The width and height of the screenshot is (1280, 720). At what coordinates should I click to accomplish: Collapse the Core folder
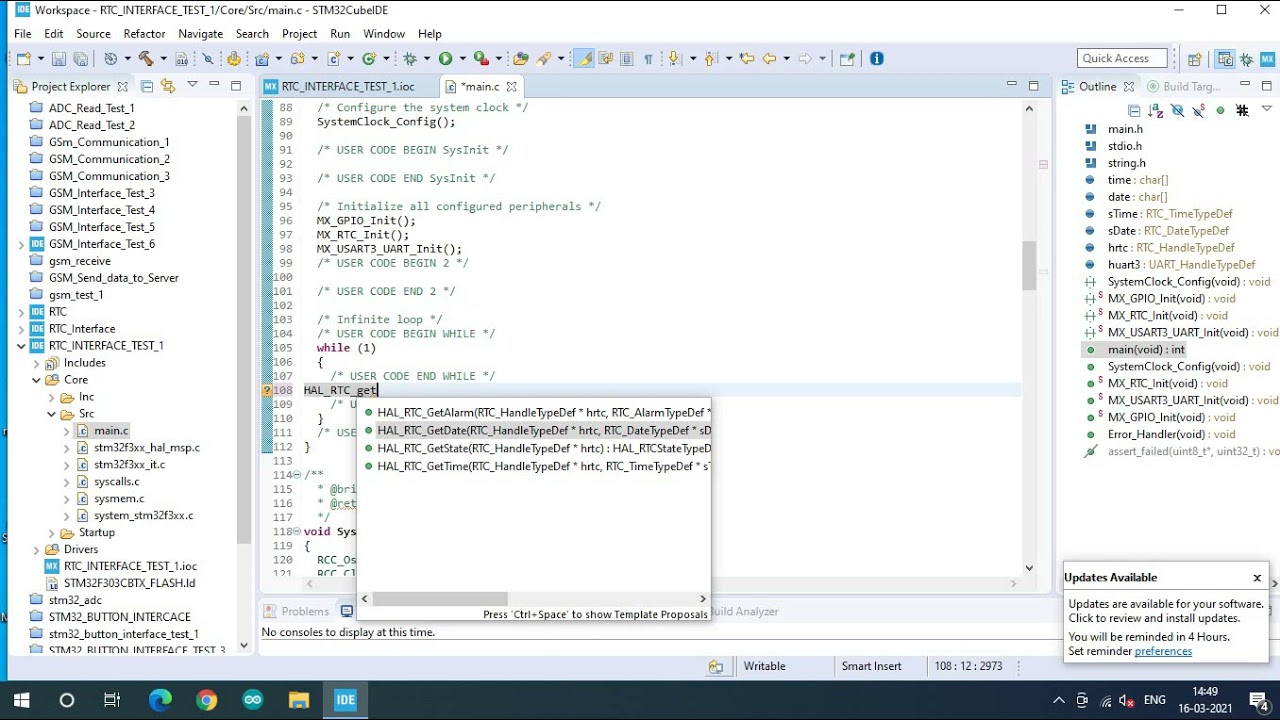pos(37,380)
